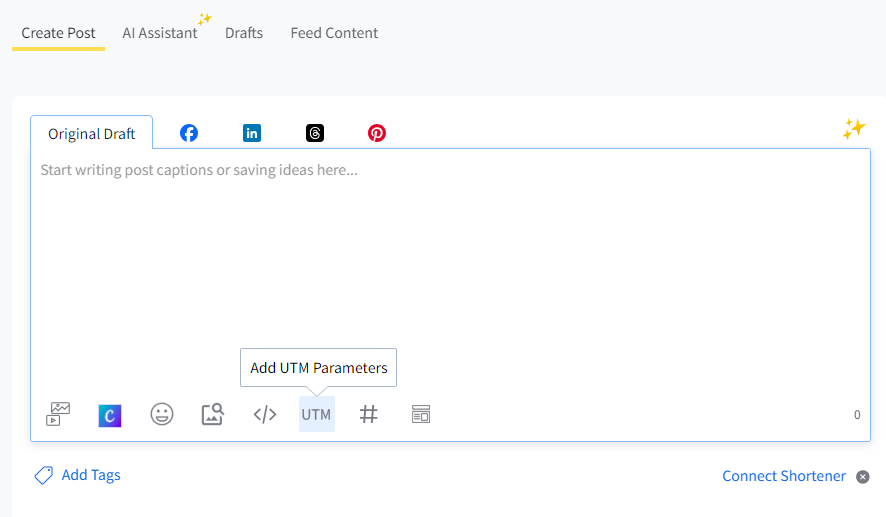
Task: Switch to the Facebook caption tab
Action: (x=189, y=133)
